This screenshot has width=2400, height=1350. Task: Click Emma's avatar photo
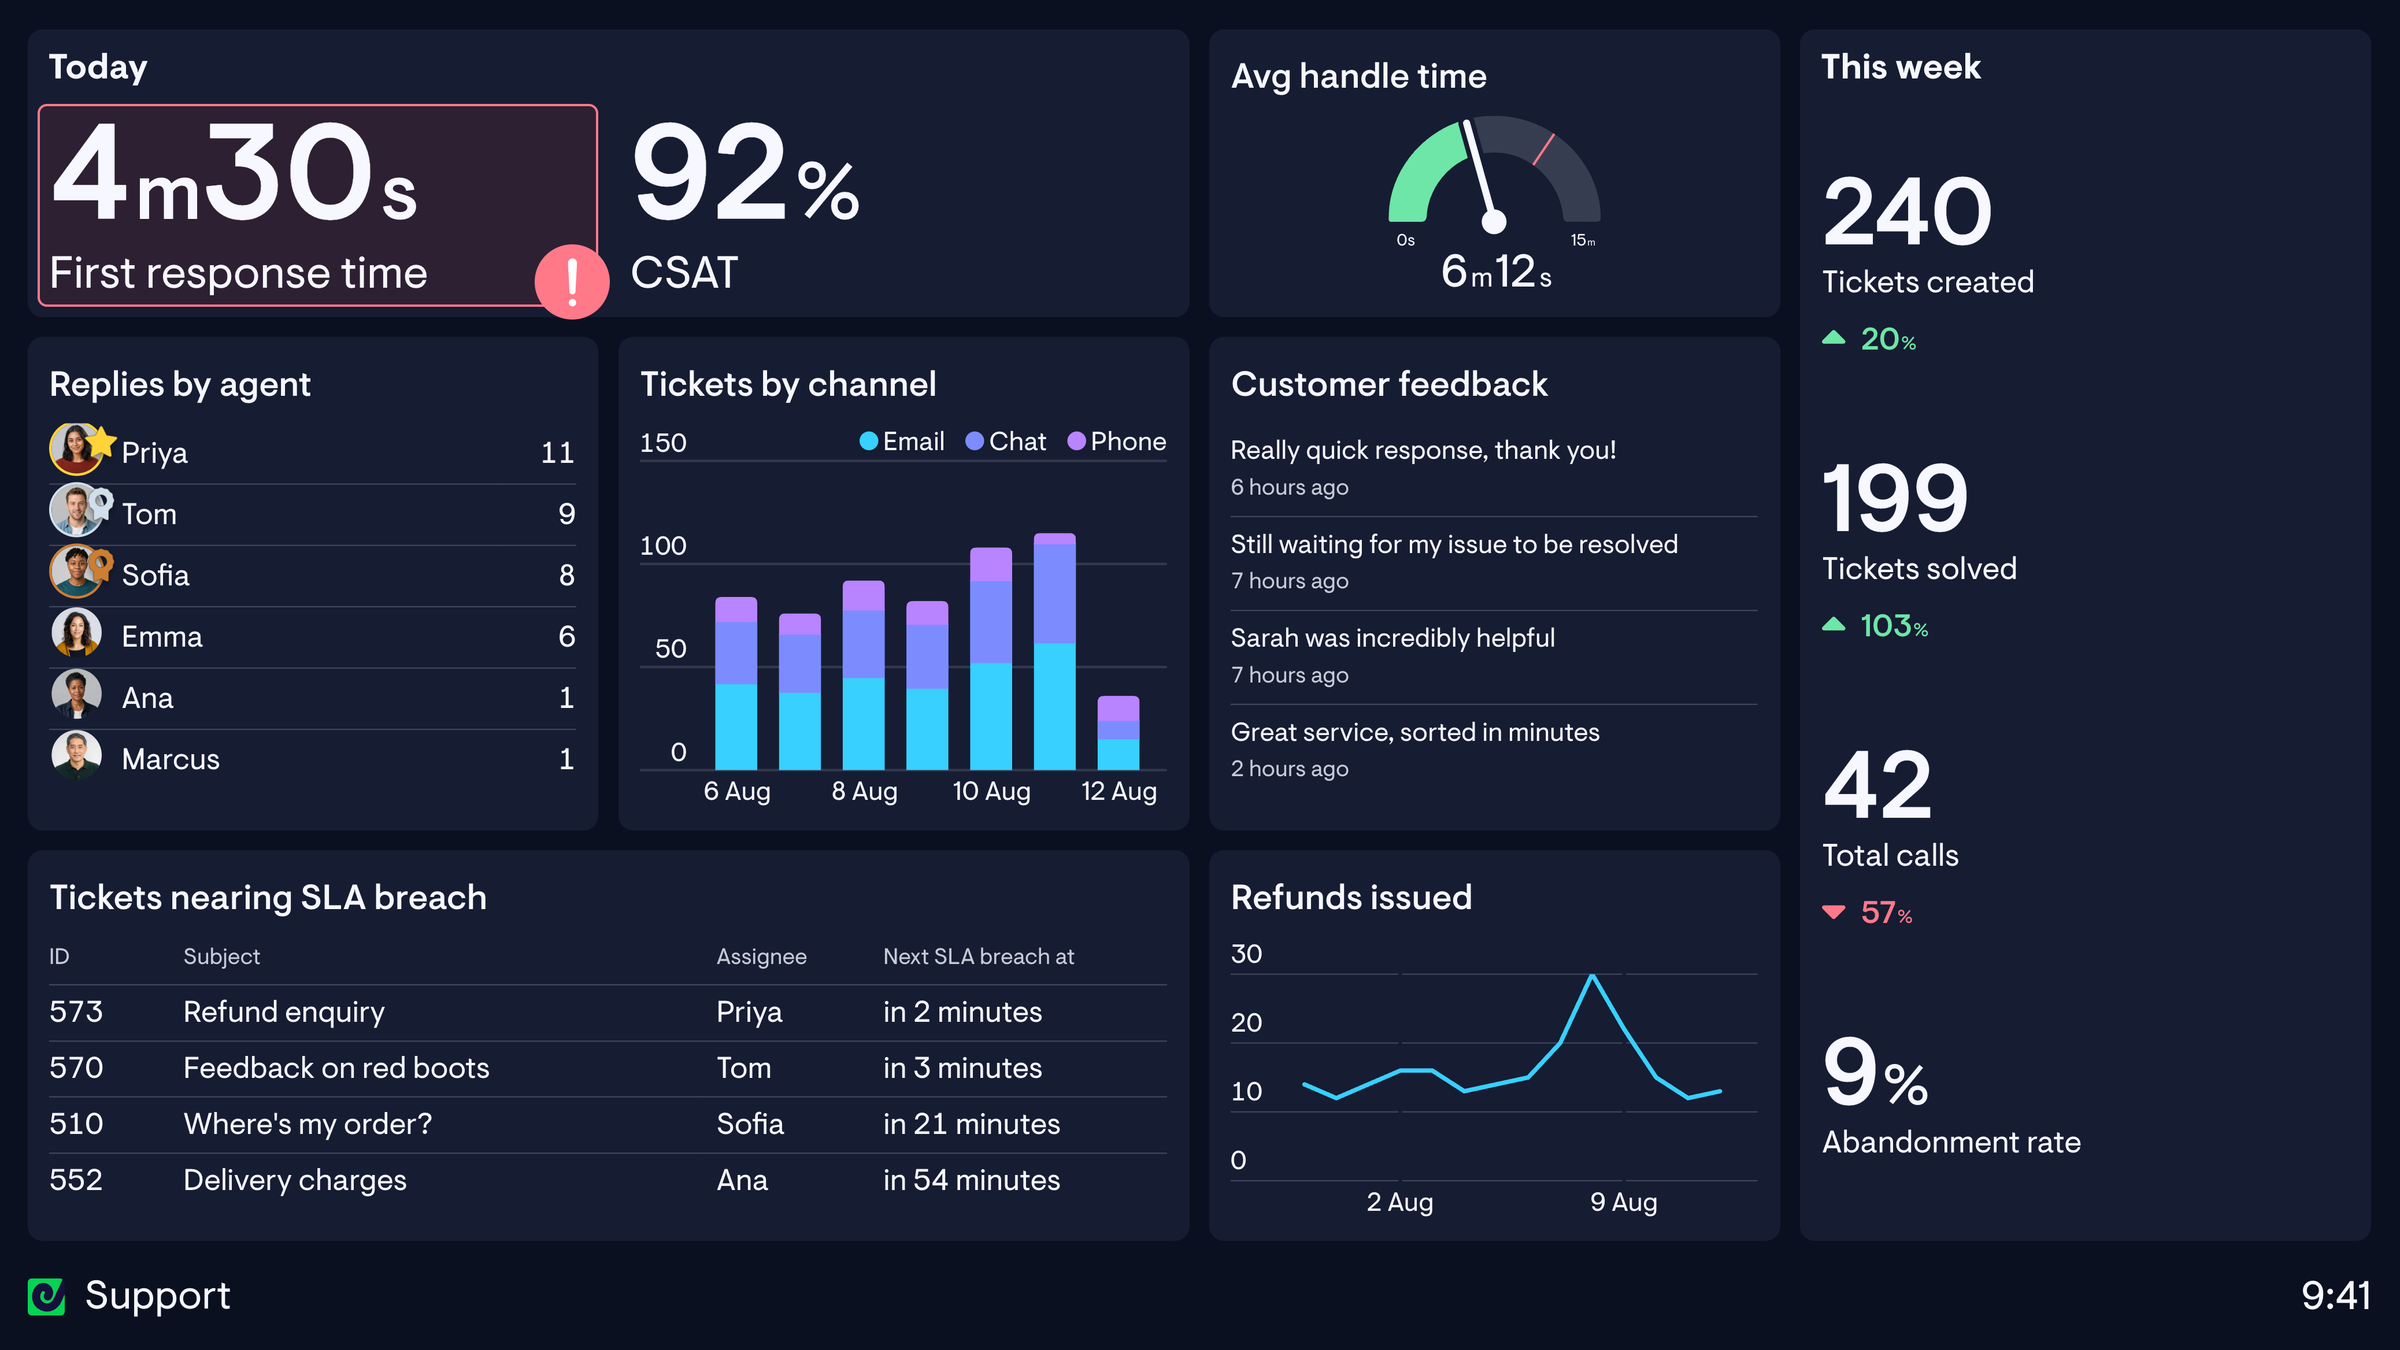click(76, 634)
